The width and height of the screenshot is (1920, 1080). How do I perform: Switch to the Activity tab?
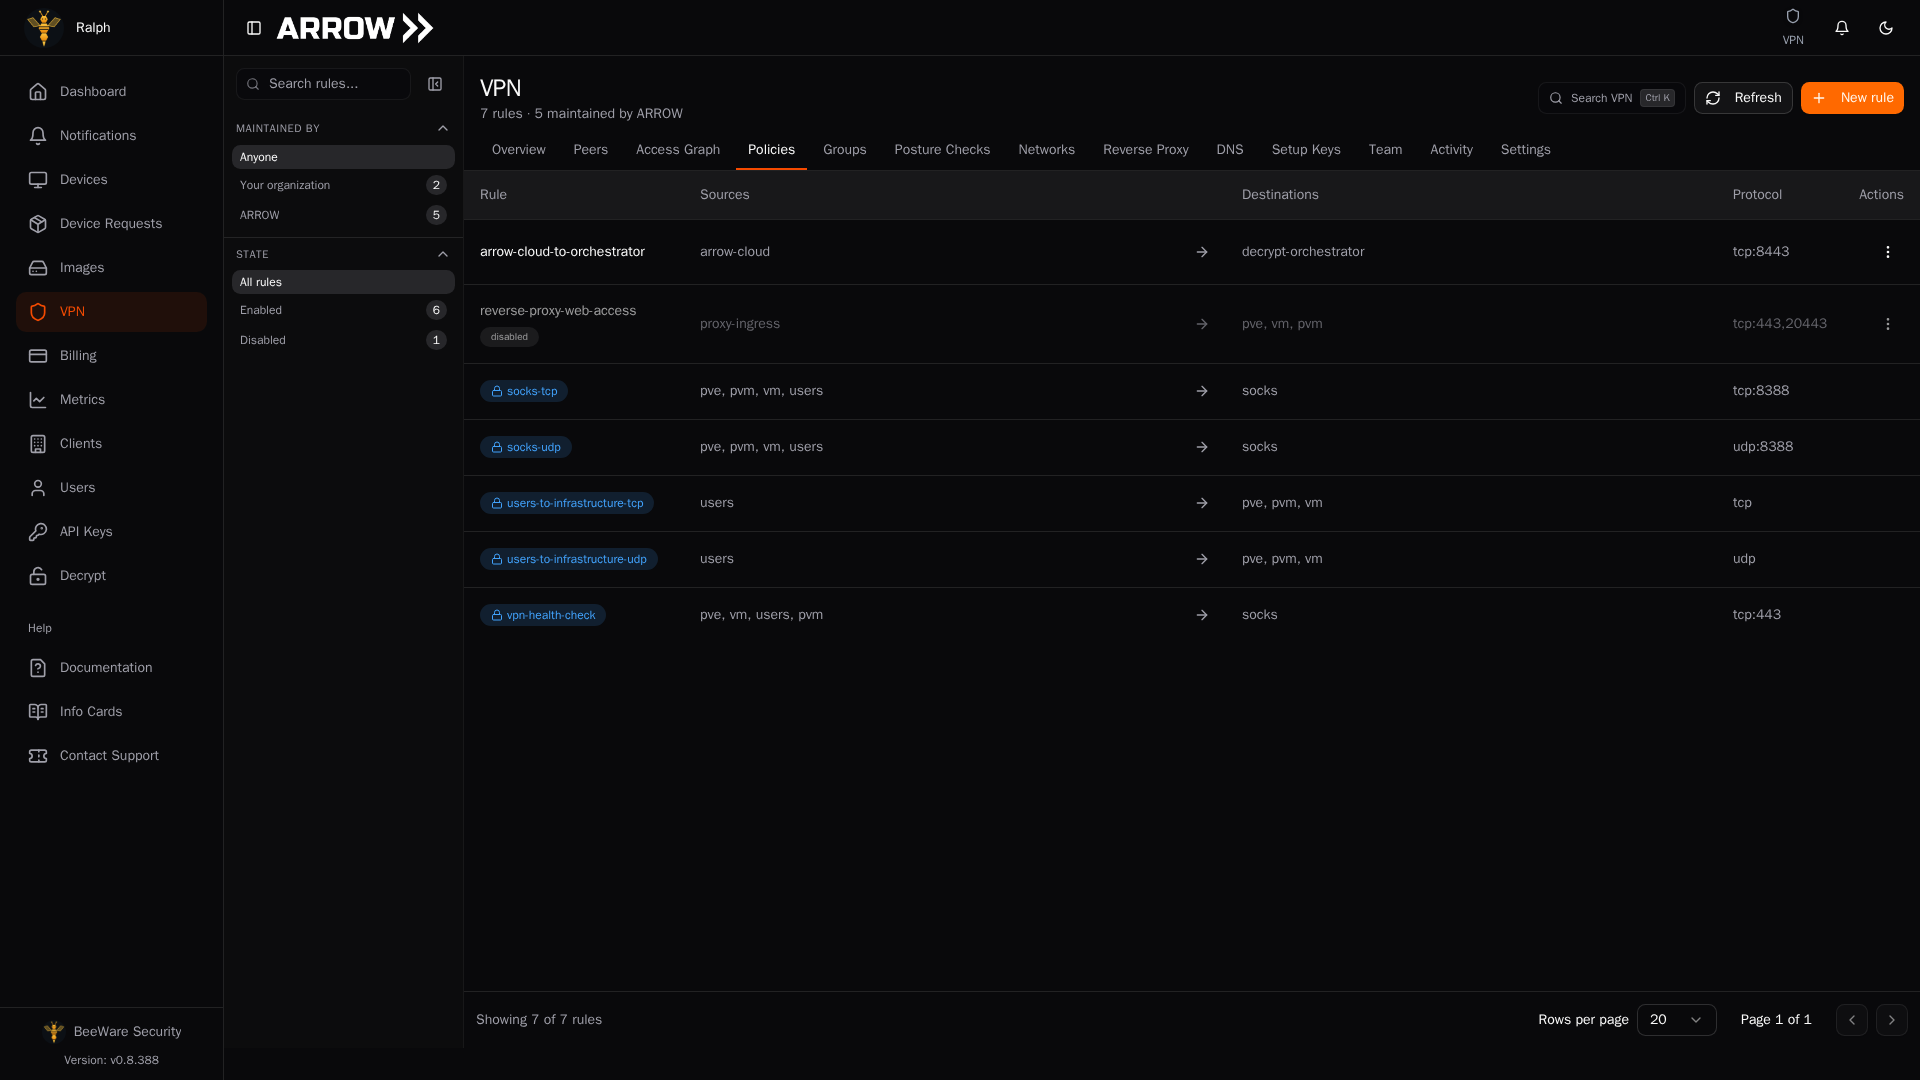click(1451, 150)
